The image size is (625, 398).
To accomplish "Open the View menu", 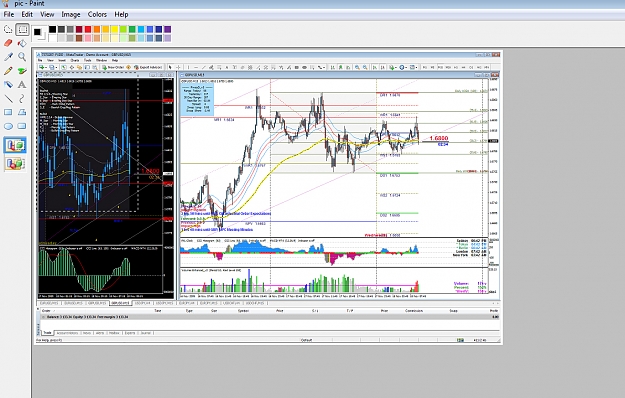I will [47, 14].
